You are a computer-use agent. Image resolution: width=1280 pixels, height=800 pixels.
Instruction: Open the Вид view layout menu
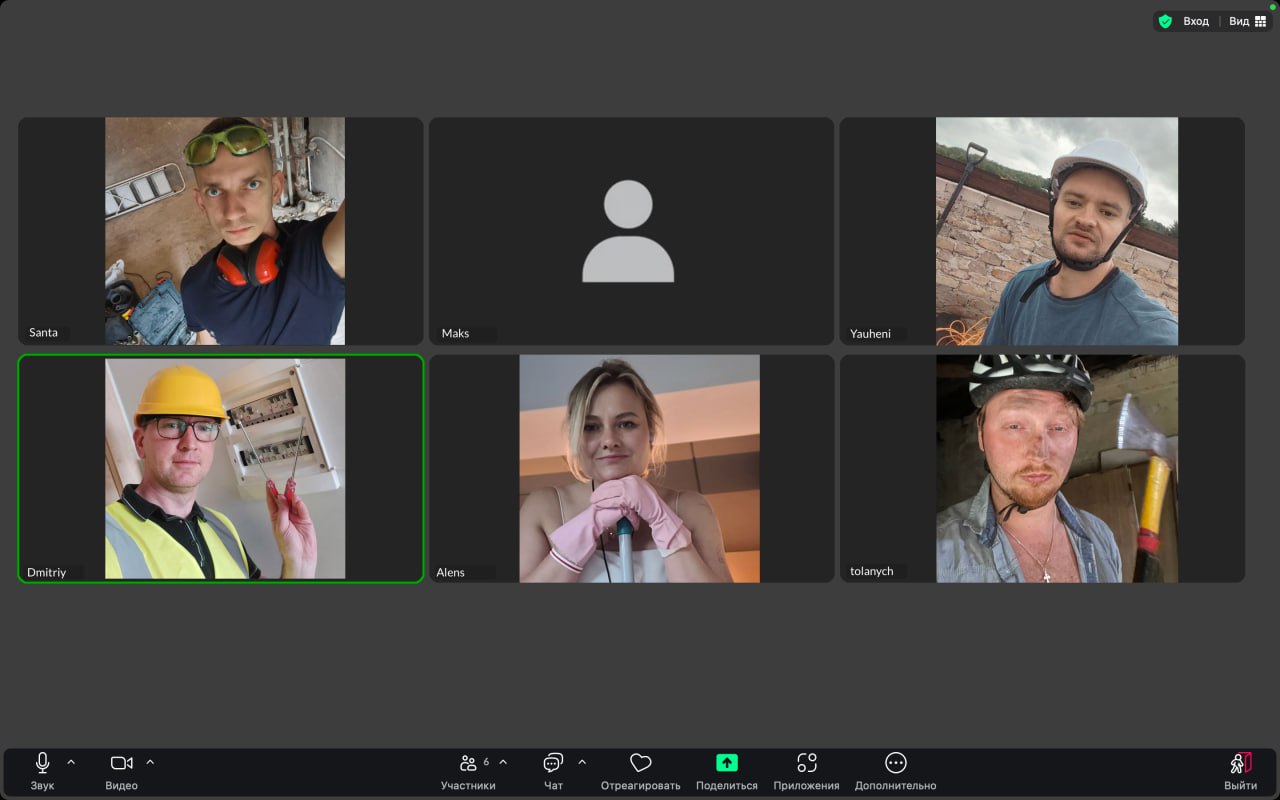1247,21
